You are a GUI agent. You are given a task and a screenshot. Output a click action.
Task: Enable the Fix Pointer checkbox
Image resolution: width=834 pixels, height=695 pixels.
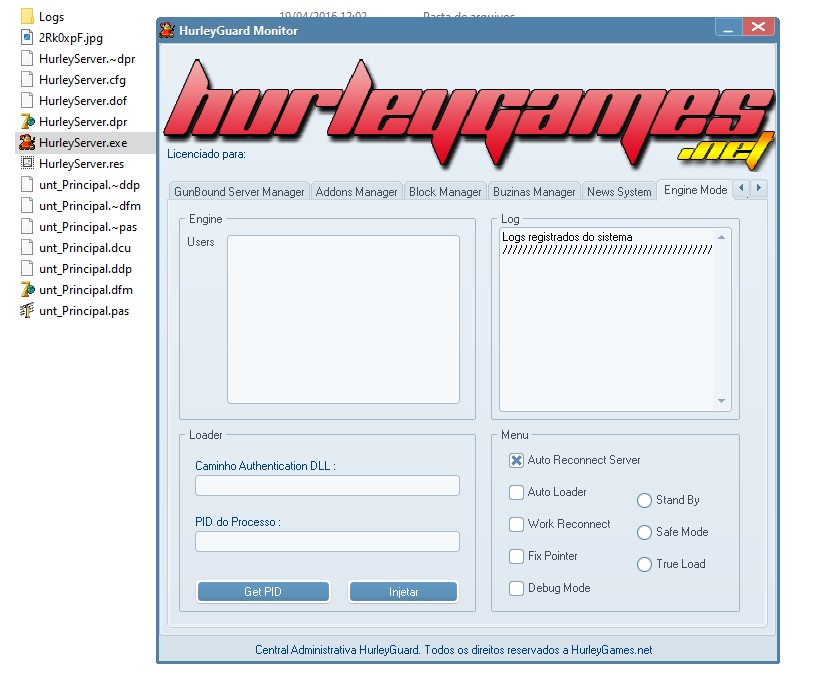pos(516,556)
